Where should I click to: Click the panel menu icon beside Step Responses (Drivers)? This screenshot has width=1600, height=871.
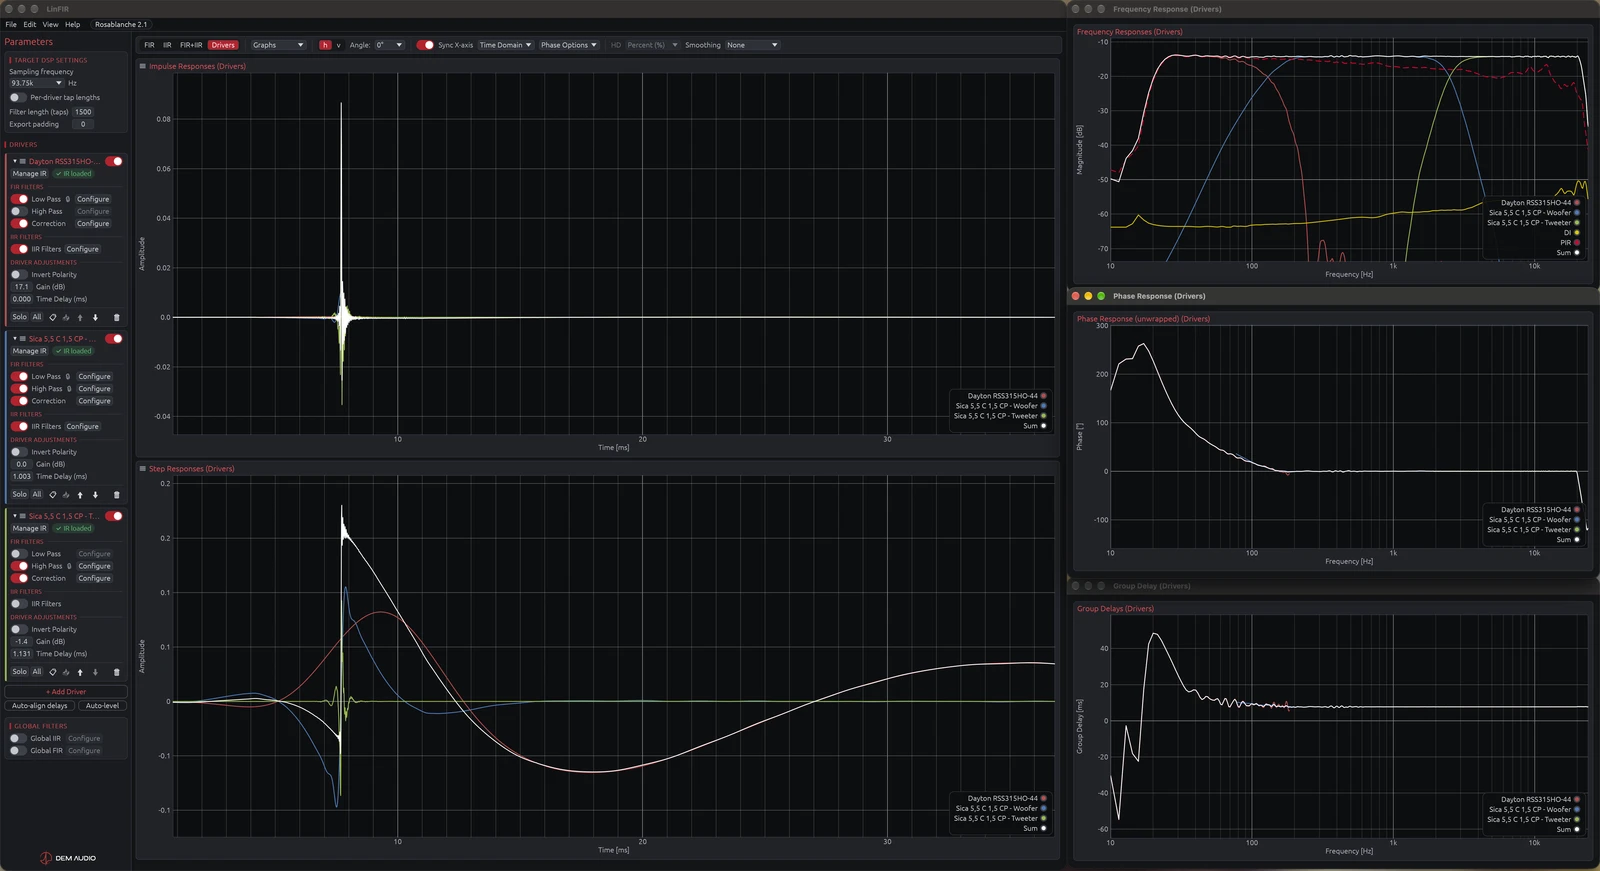(x=142, y=468)
